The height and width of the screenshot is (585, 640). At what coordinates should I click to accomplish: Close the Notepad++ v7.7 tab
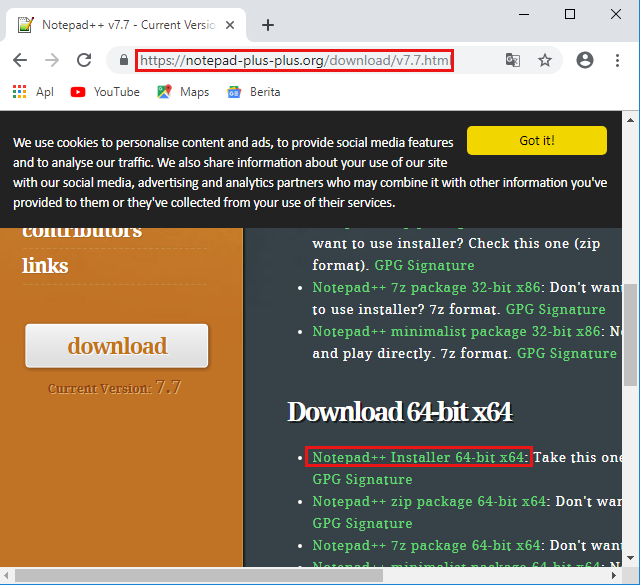pyautogui.click(x=230, y=25)
